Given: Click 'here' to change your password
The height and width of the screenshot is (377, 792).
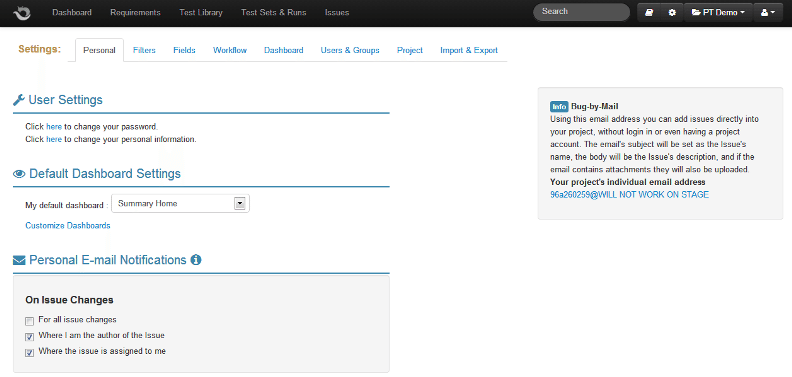Looking at the screenshot, I should (x=54, y=127).
